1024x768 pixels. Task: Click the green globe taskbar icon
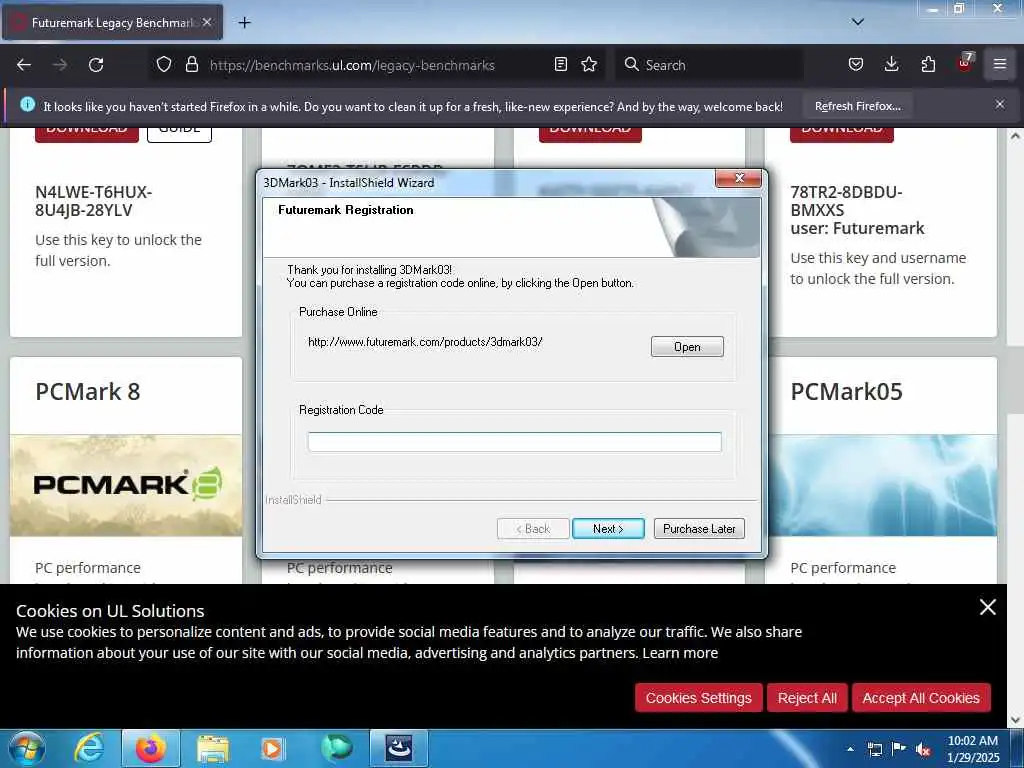coord(336,748)
